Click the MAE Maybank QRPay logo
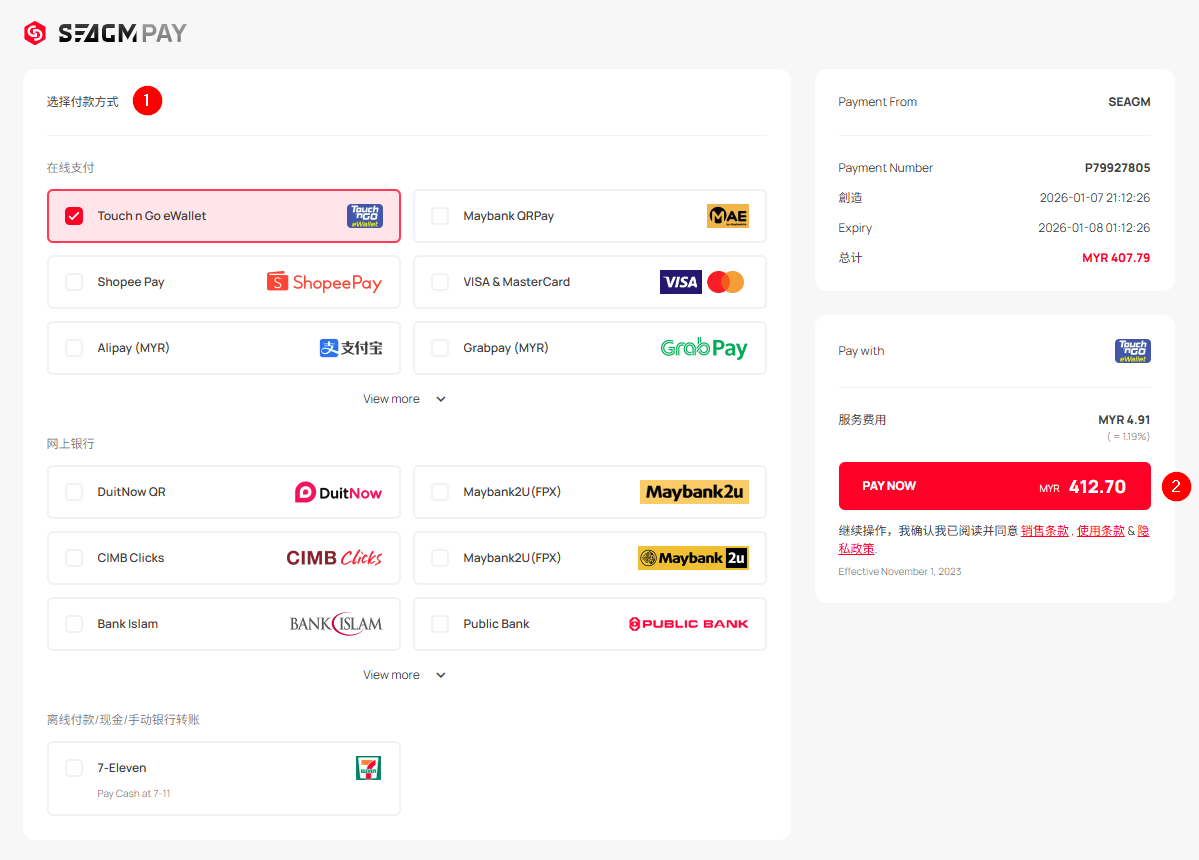Screen dimensions: 1199x860 tap(727, 216)
